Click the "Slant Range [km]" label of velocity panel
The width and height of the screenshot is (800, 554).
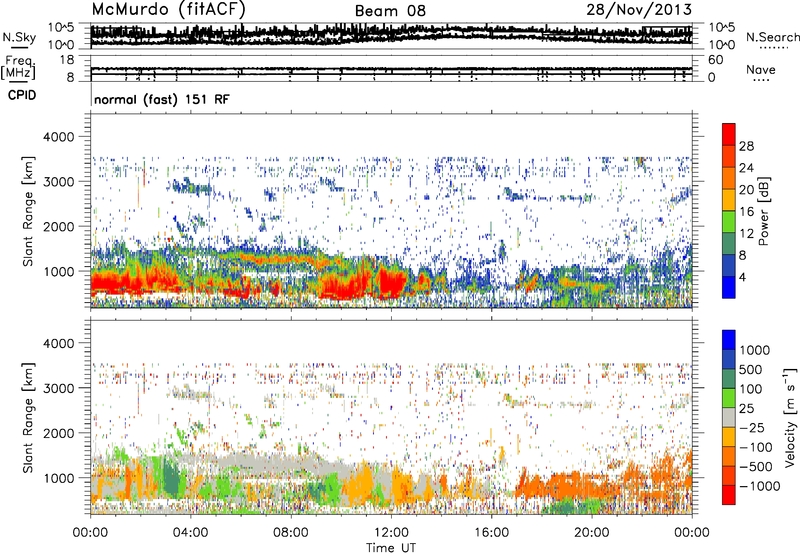28,417
